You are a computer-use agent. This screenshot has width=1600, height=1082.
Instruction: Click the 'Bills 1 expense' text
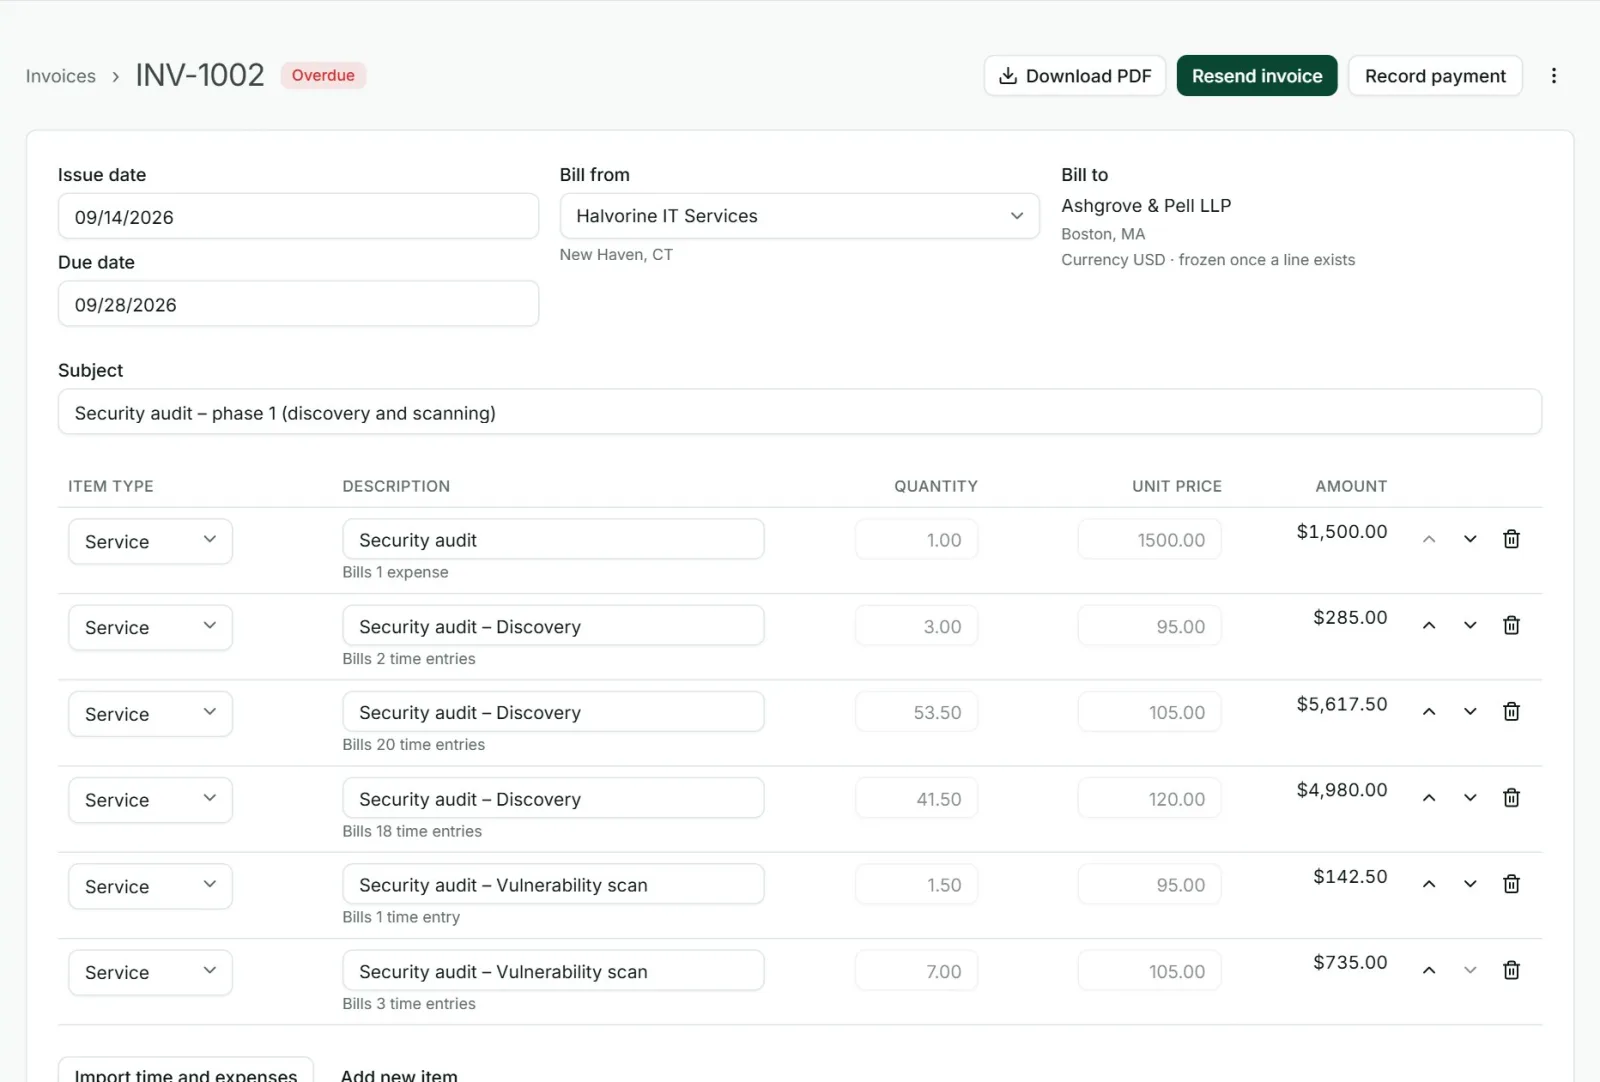pyautogui.click(x=395, y=572)
